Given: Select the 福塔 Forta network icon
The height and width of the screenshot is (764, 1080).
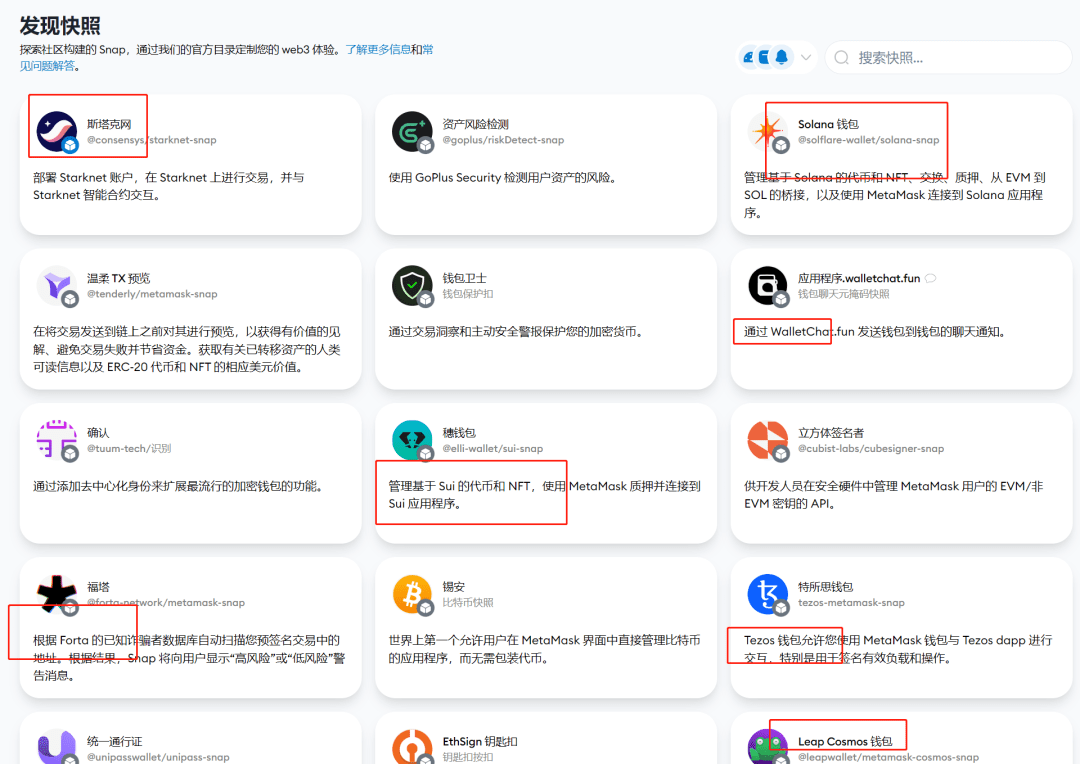Looking at the screenshot, I should coord(57,593).
